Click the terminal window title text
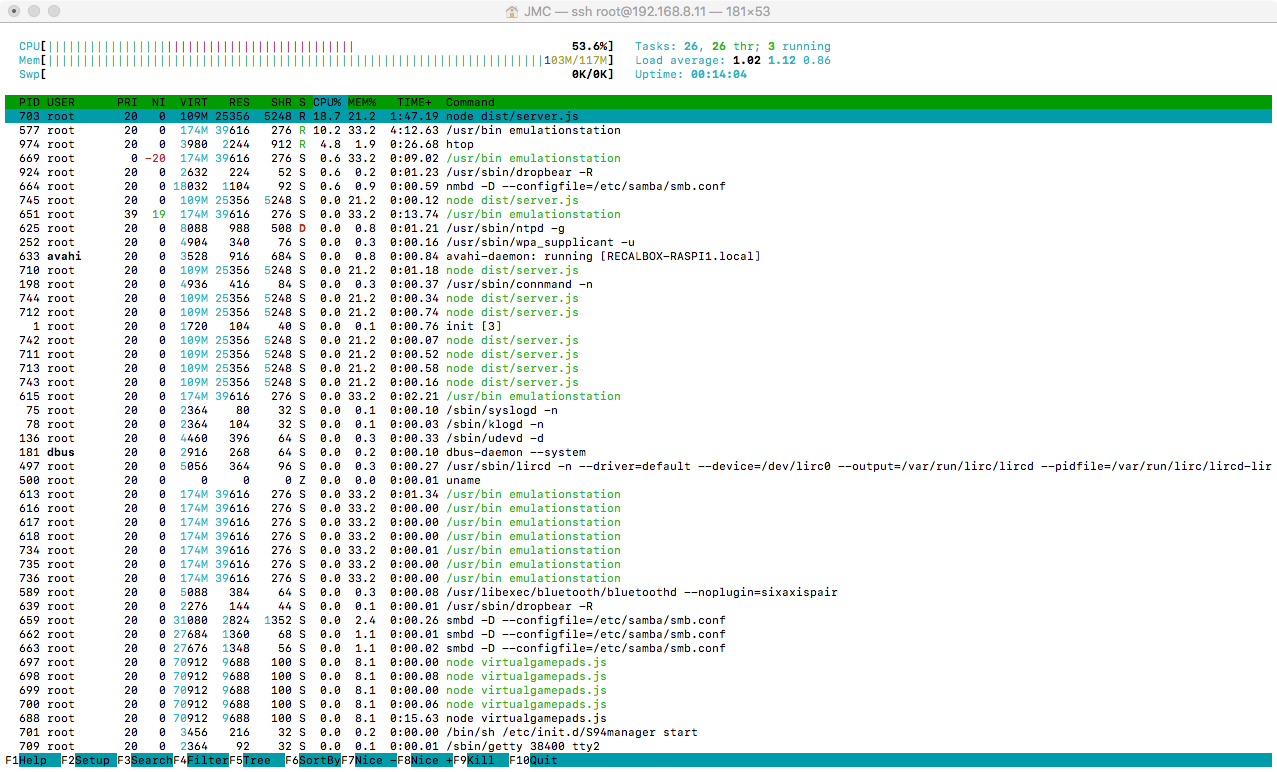The image size is (1277, 772). pyautogui.click(x=647, y=11)
